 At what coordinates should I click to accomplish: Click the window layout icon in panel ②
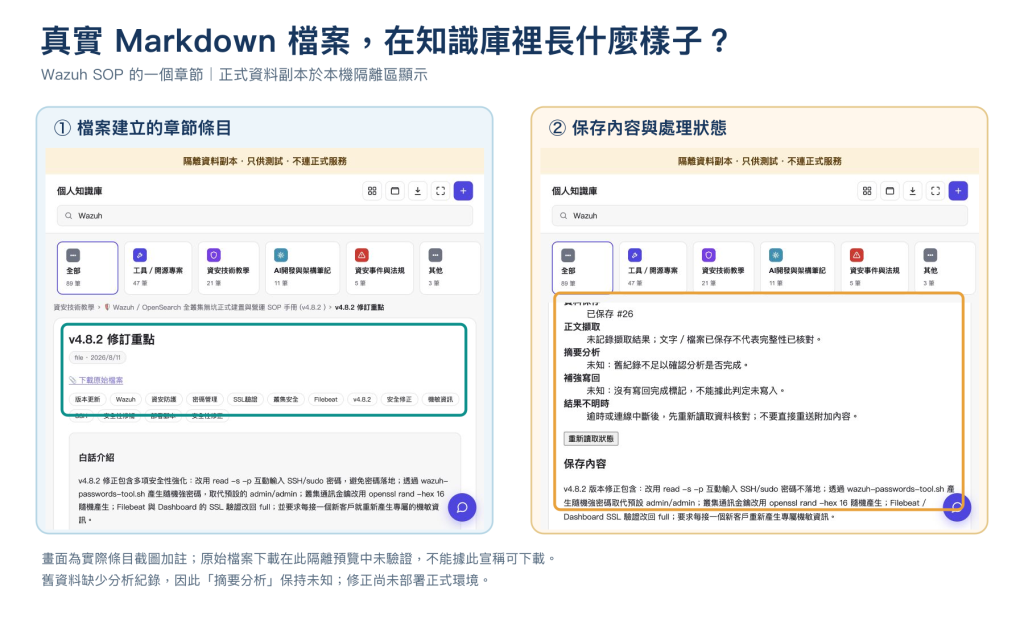point(890,191)
